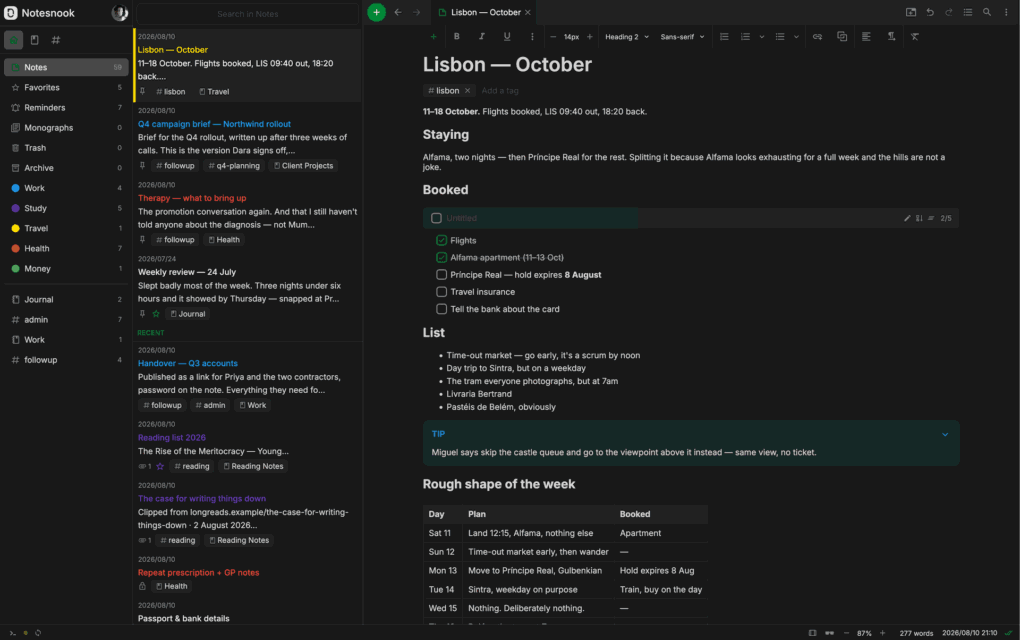This screenshot has height=640, width=1020.
Task: Expand bullet list style dropdown arrow
Action: coord(796,37)
